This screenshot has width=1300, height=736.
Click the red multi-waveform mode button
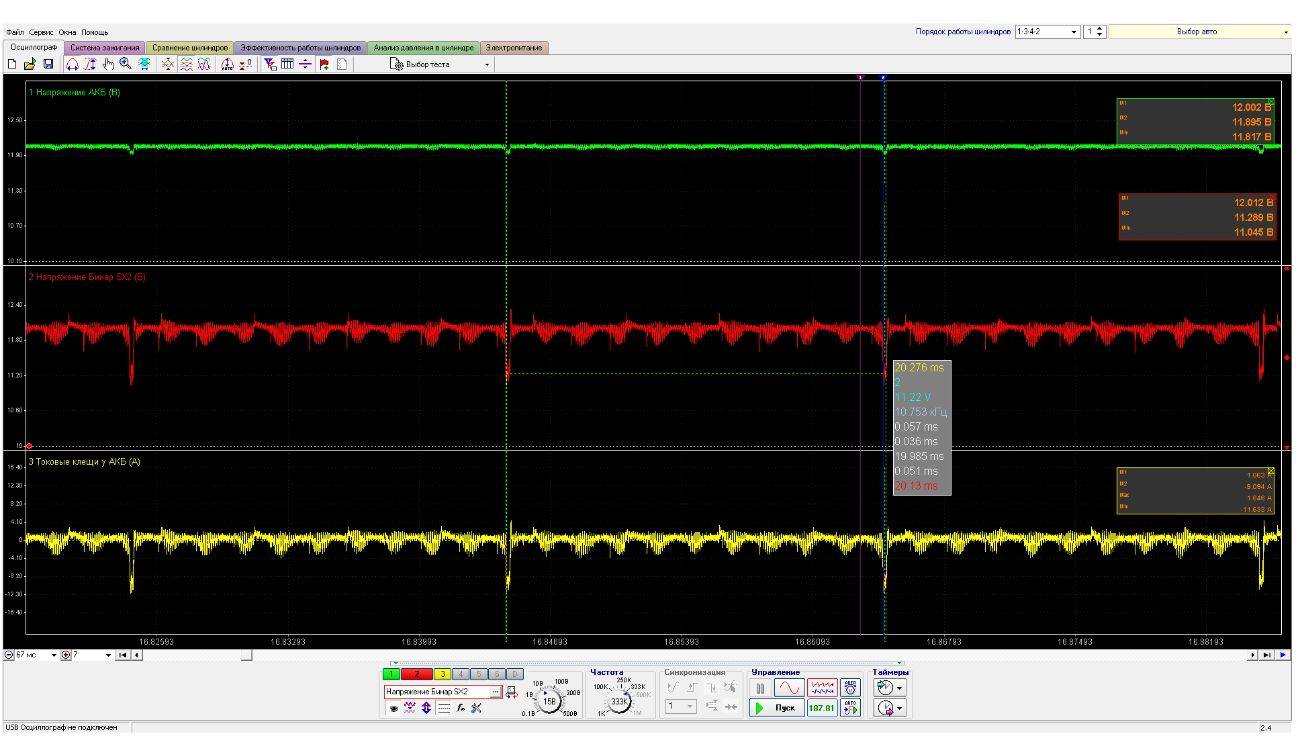822,688
